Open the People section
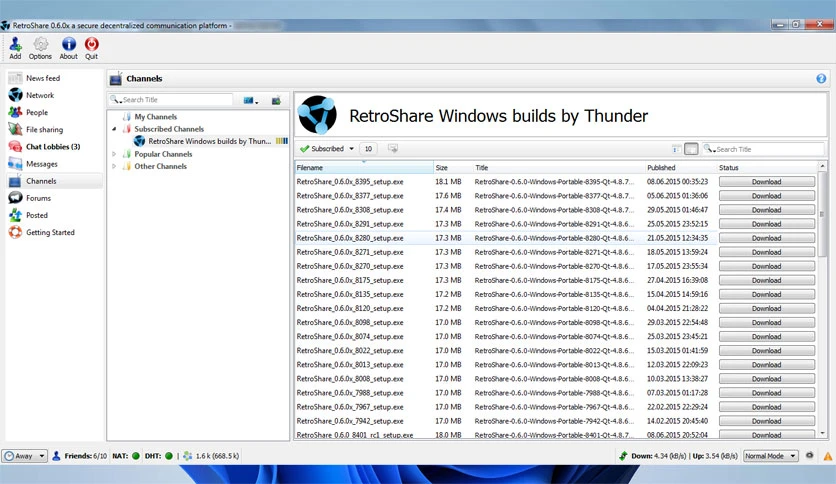 (54, 112)
